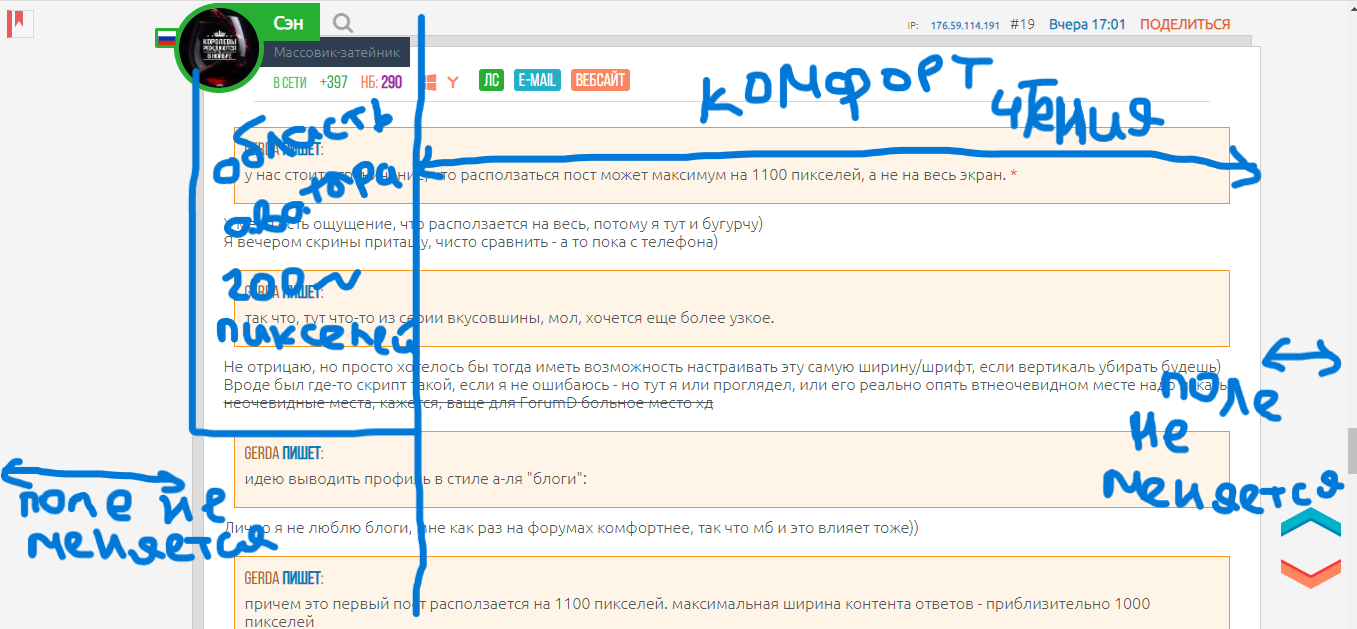Click the В СЕТИ online status
The width and height of the screenshot is (1357, 629).
click(290, 82)
